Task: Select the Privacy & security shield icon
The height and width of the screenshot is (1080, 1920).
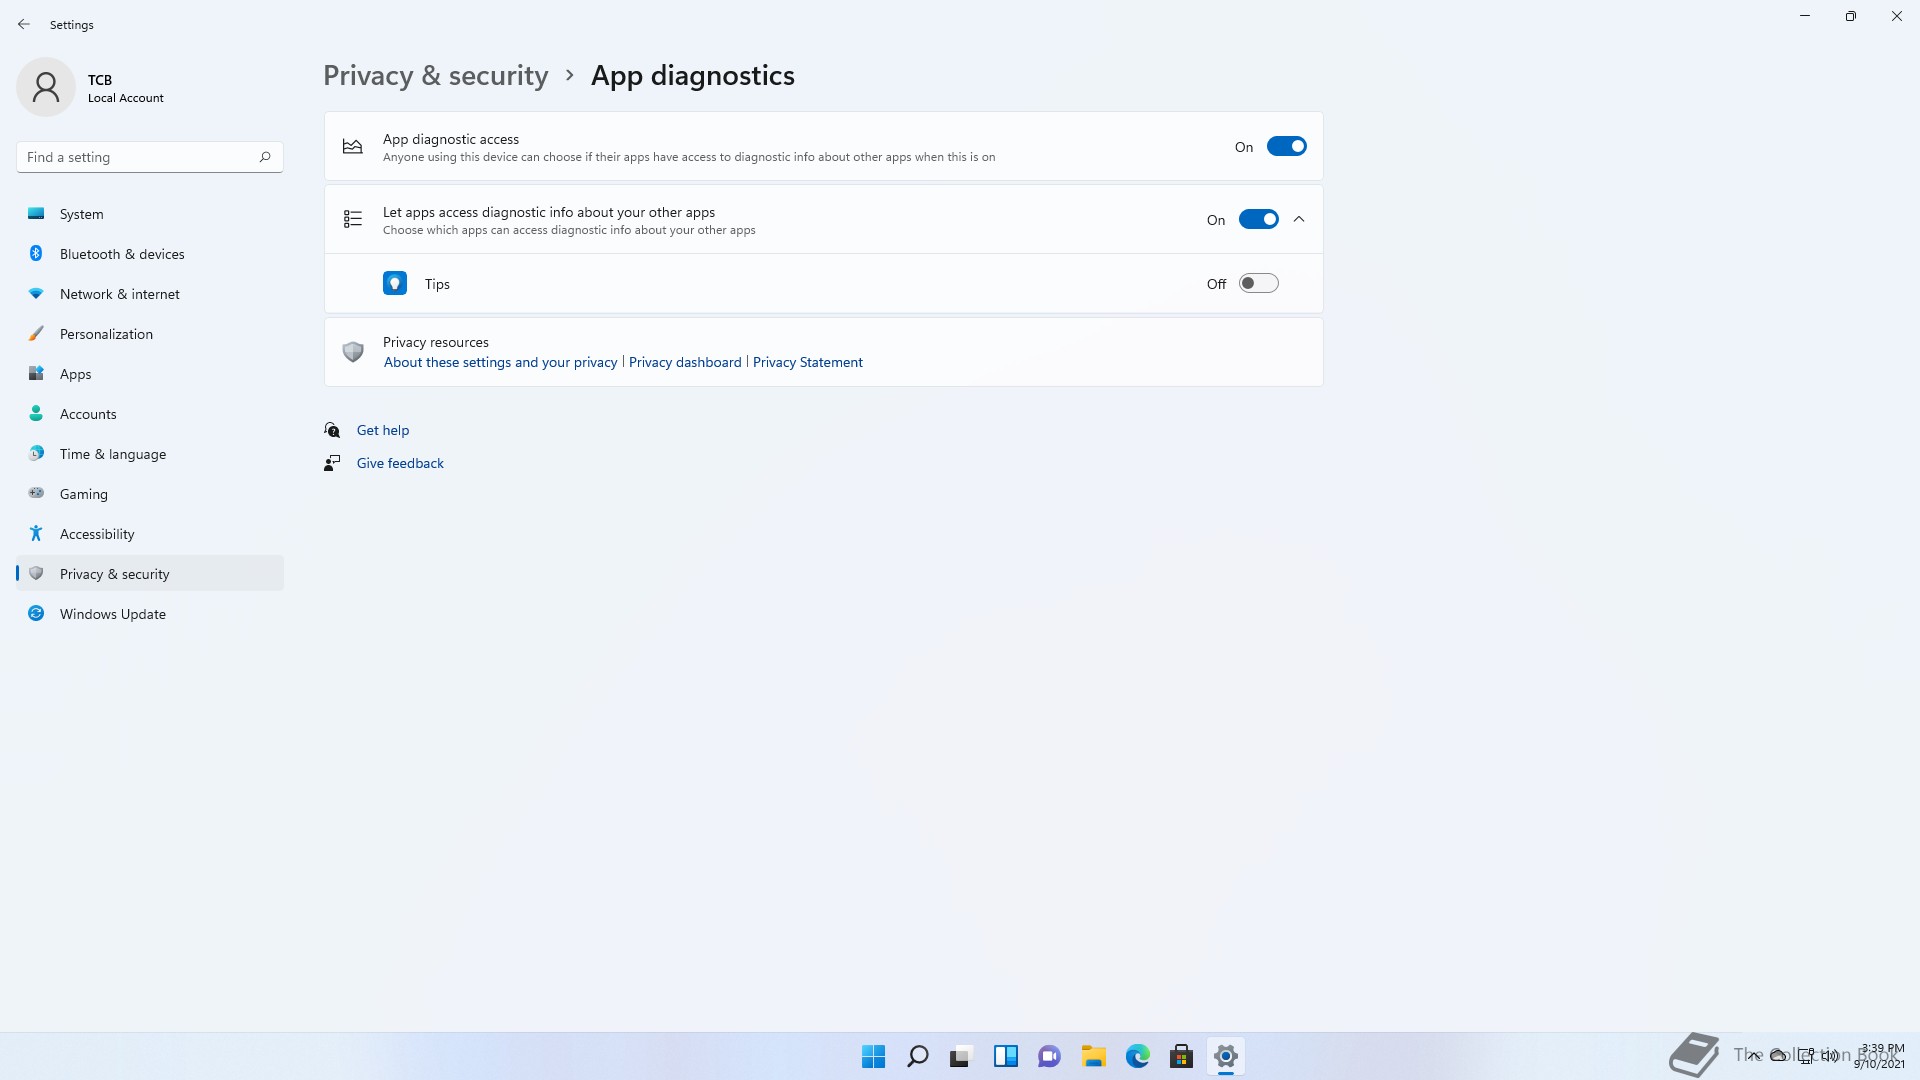Action: point(36,573)
